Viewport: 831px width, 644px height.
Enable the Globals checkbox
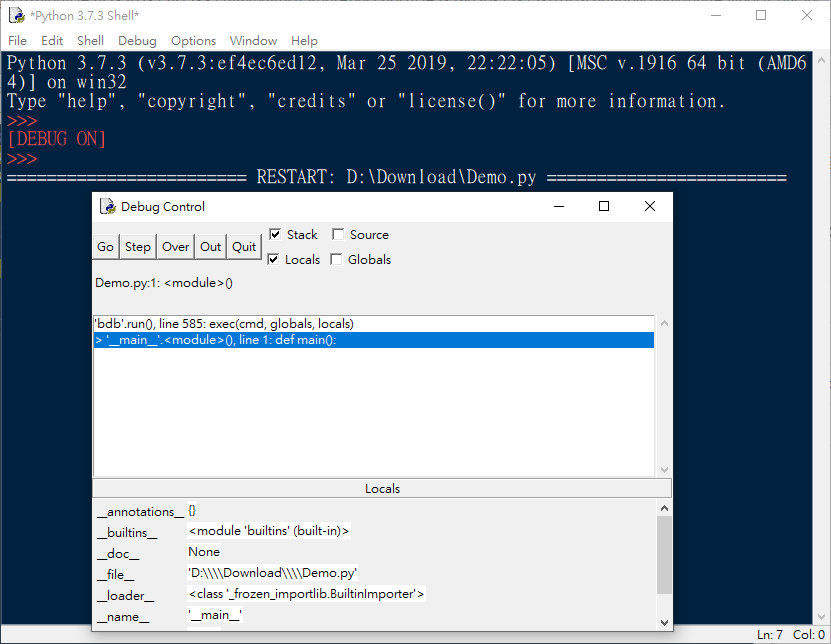click(336, 259)
